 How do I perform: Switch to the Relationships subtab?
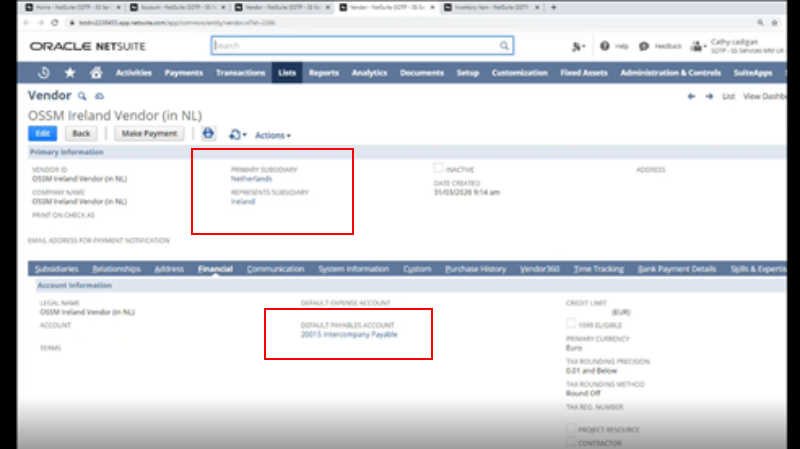coord(116,269)
